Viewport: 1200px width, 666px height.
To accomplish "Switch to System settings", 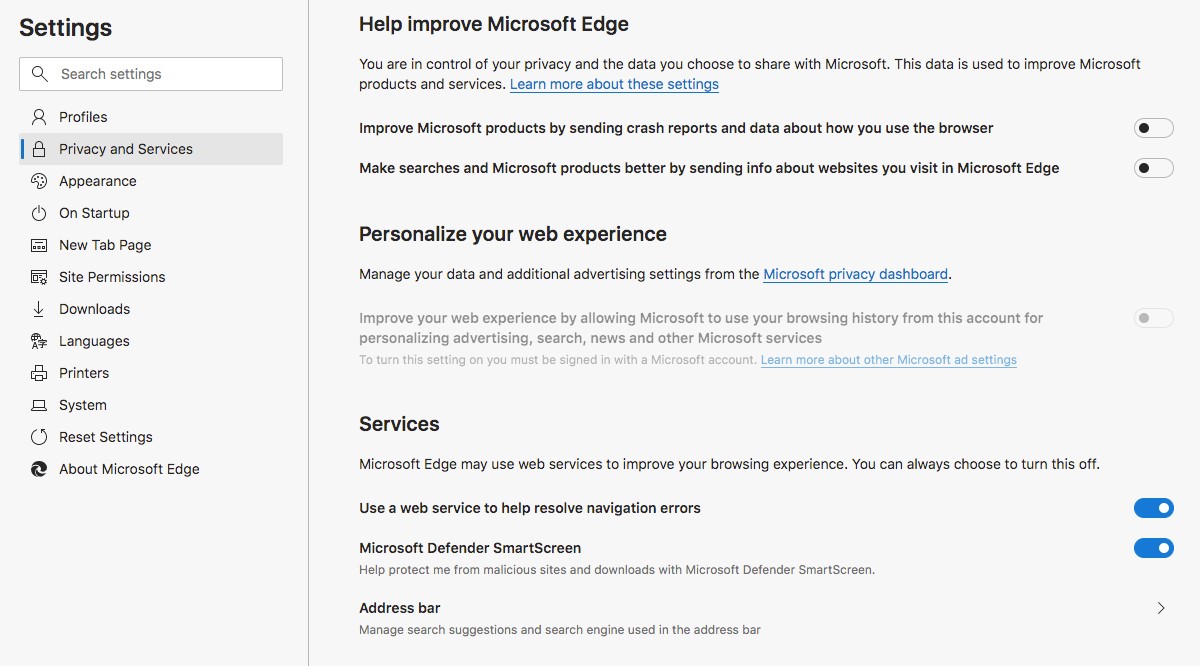I will (x=38, y=405).
